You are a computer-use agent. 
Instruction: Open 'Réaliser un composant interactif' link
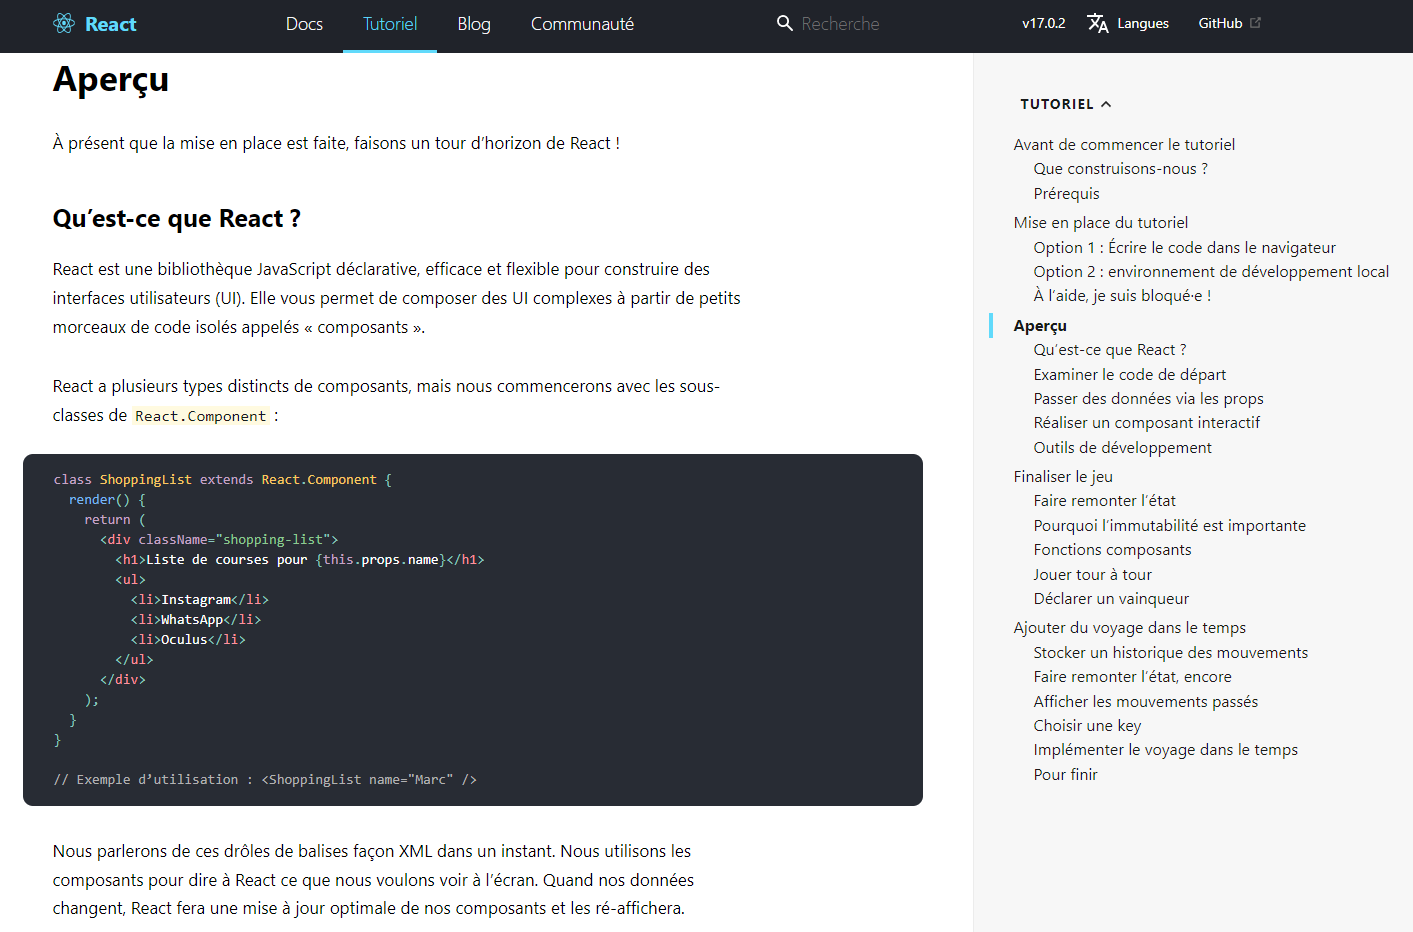coord(1146,423)
